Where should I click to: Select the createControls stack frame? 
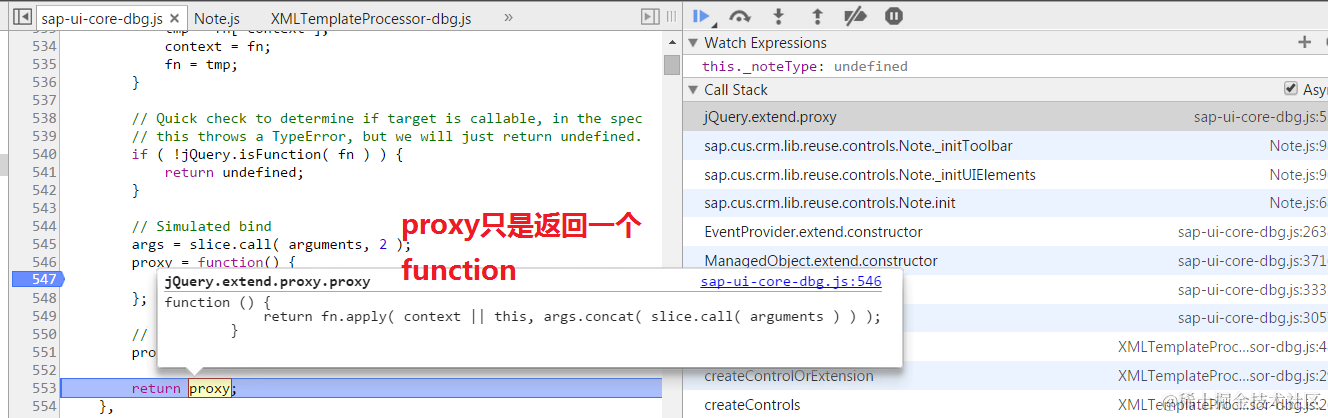tap(1005, 405)
